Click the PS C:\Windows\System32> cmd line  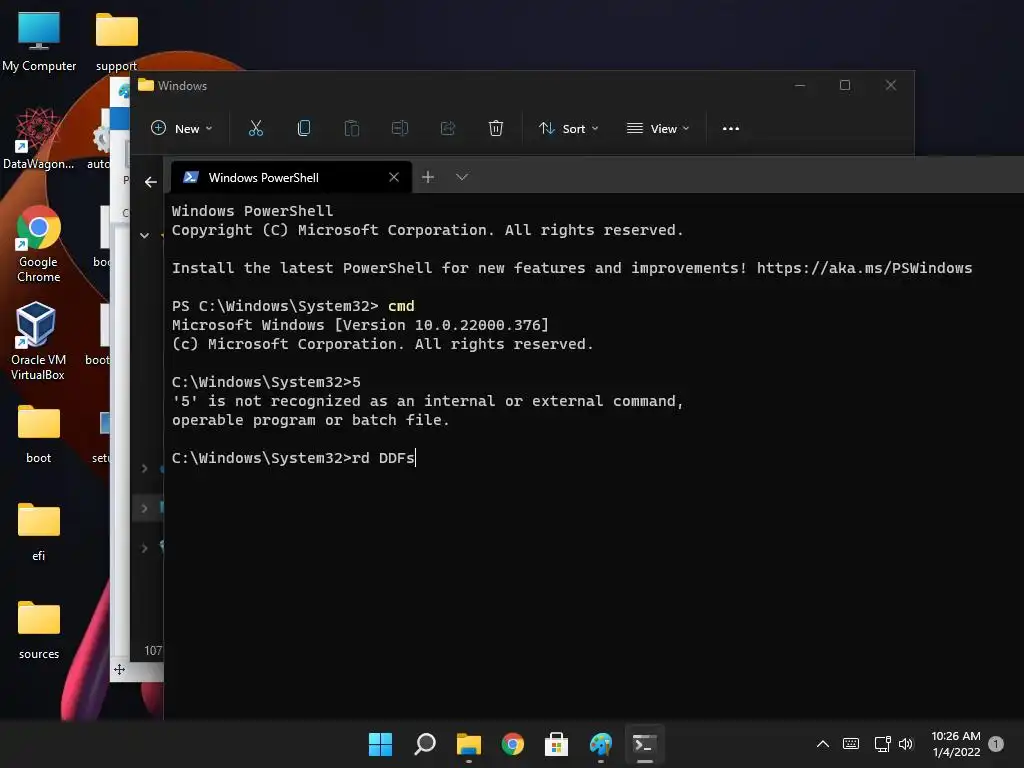tap(293, 306)
